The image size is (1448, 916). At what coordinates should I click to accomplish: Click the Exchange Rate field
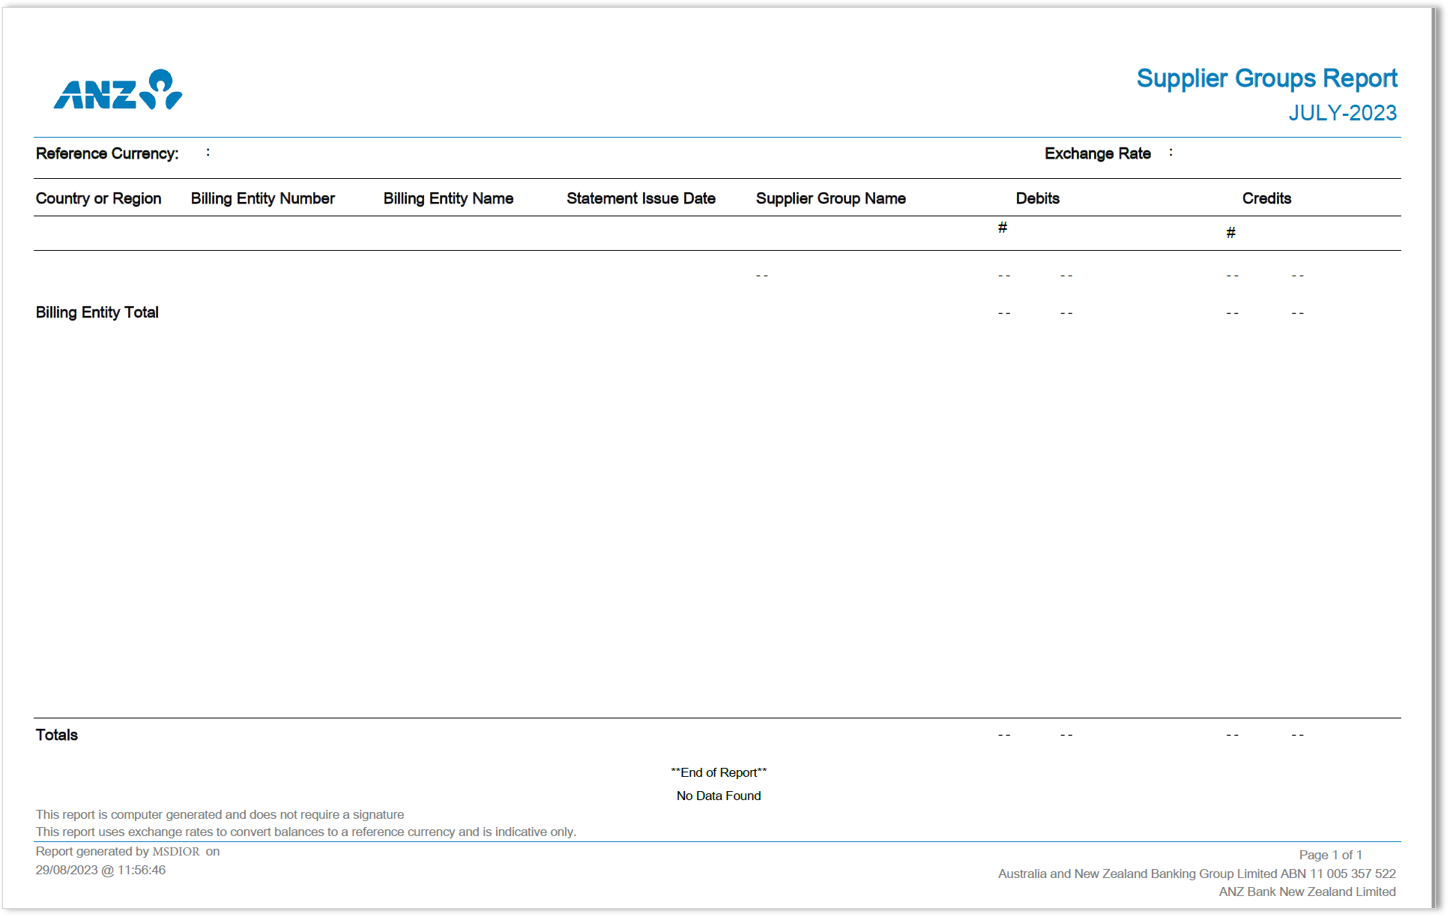[x=1098, y=153]
